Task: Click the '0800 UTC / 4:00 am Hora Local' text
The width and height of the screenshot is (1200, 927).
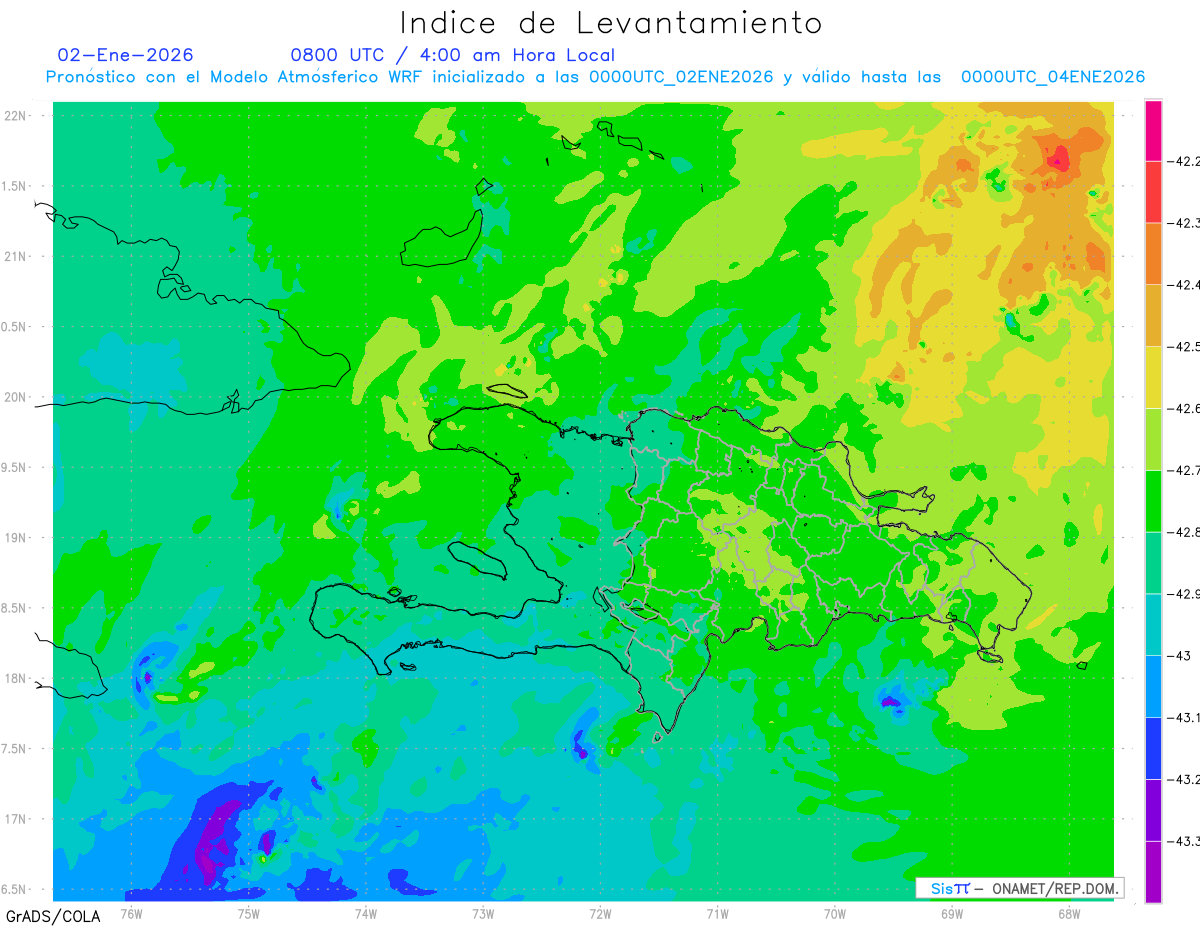Action: (x=452, y=55)
